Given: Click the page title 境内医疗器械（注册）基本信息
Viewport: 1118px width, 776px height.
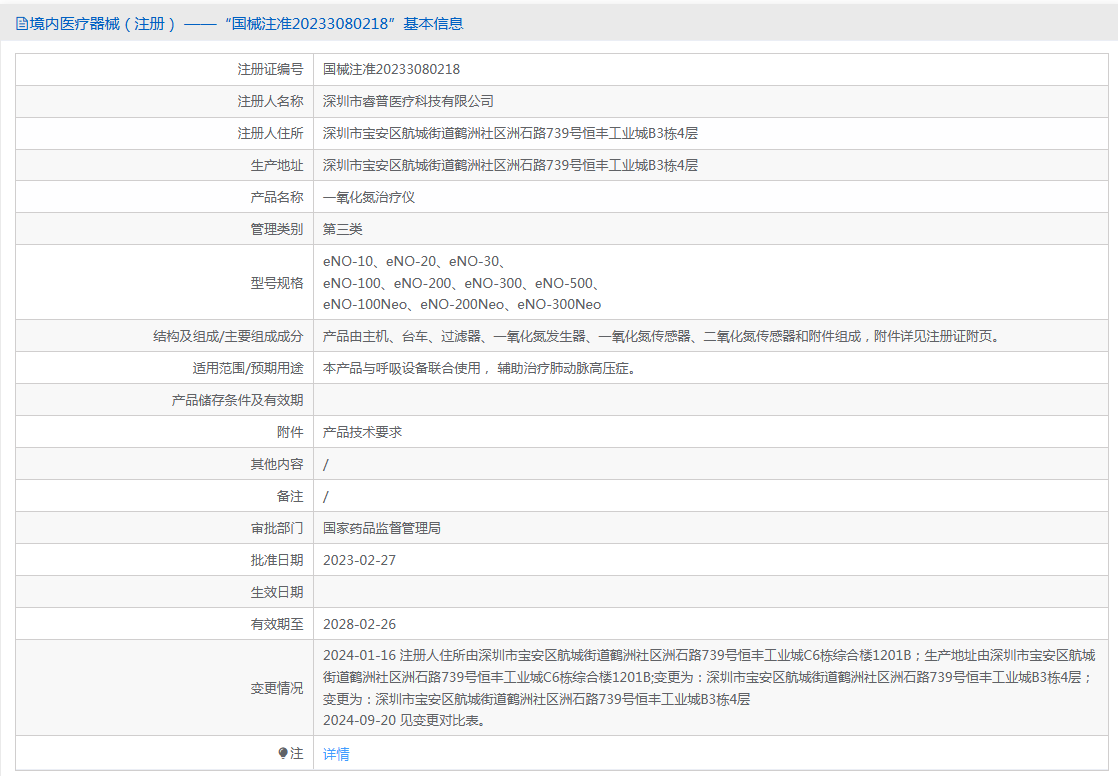Looking at the screenshot, I should (x=246, y=24).
